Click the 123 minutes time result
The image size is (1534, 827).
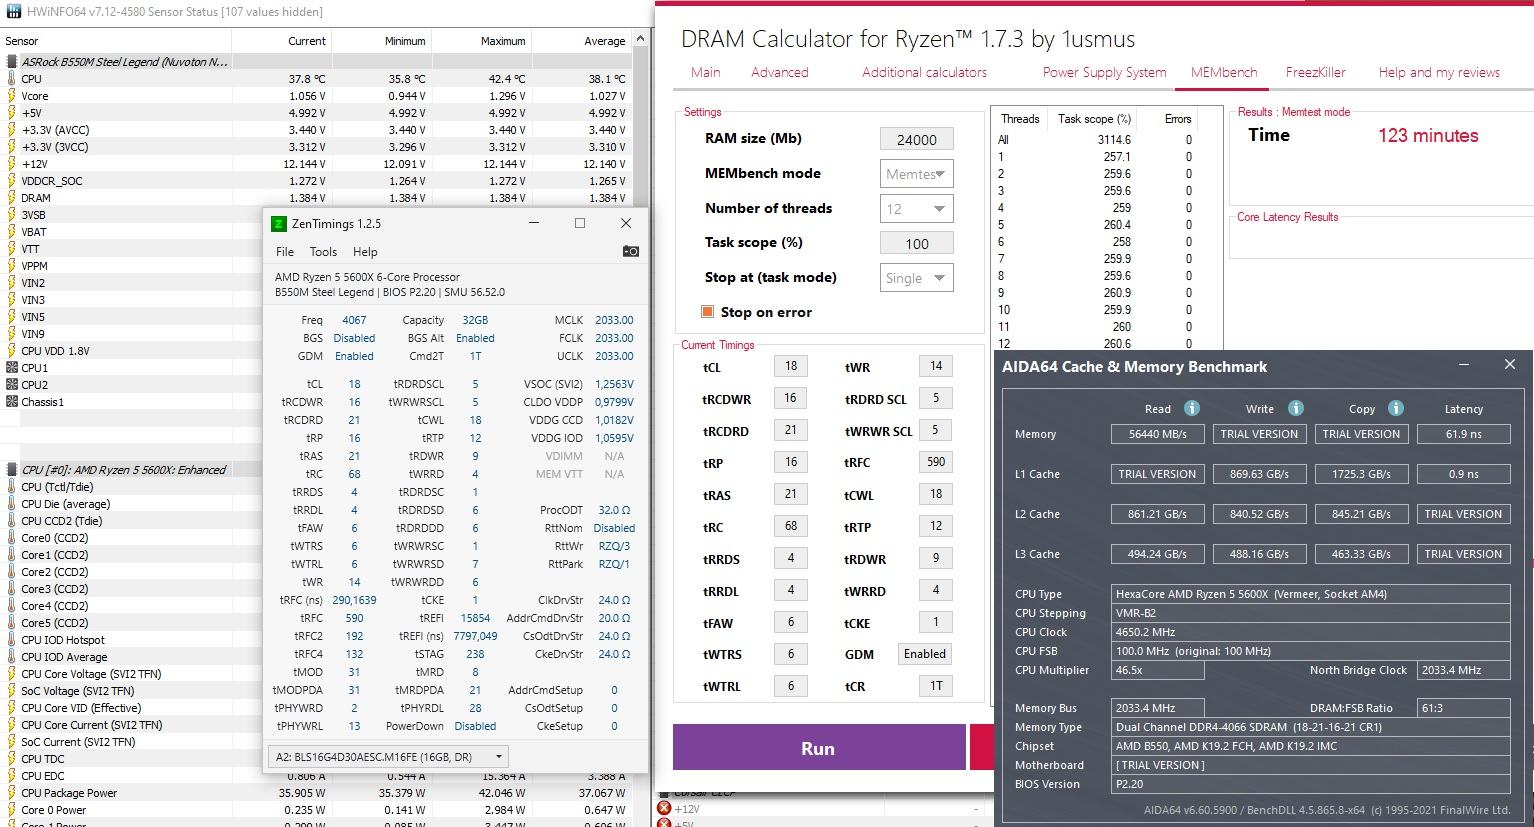click(x=1428, y=136)
